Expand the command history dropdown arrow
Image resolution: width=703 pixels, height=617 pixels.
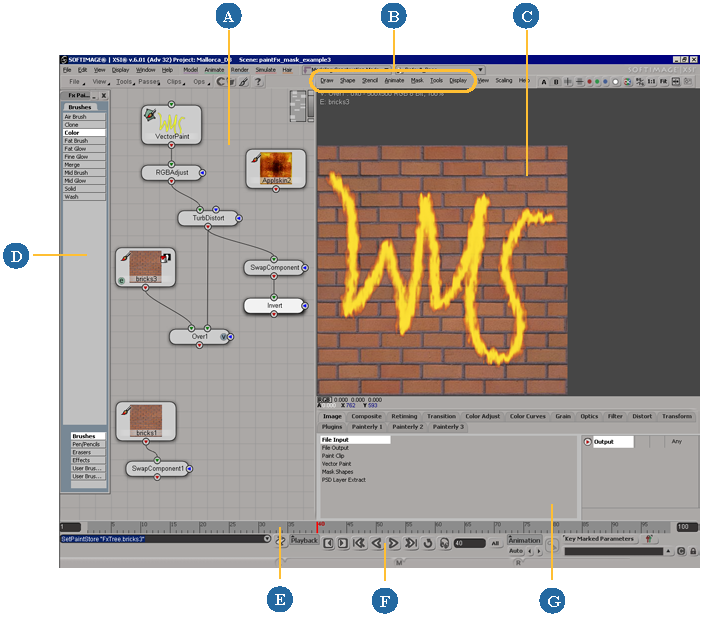[x=267, y=539]
